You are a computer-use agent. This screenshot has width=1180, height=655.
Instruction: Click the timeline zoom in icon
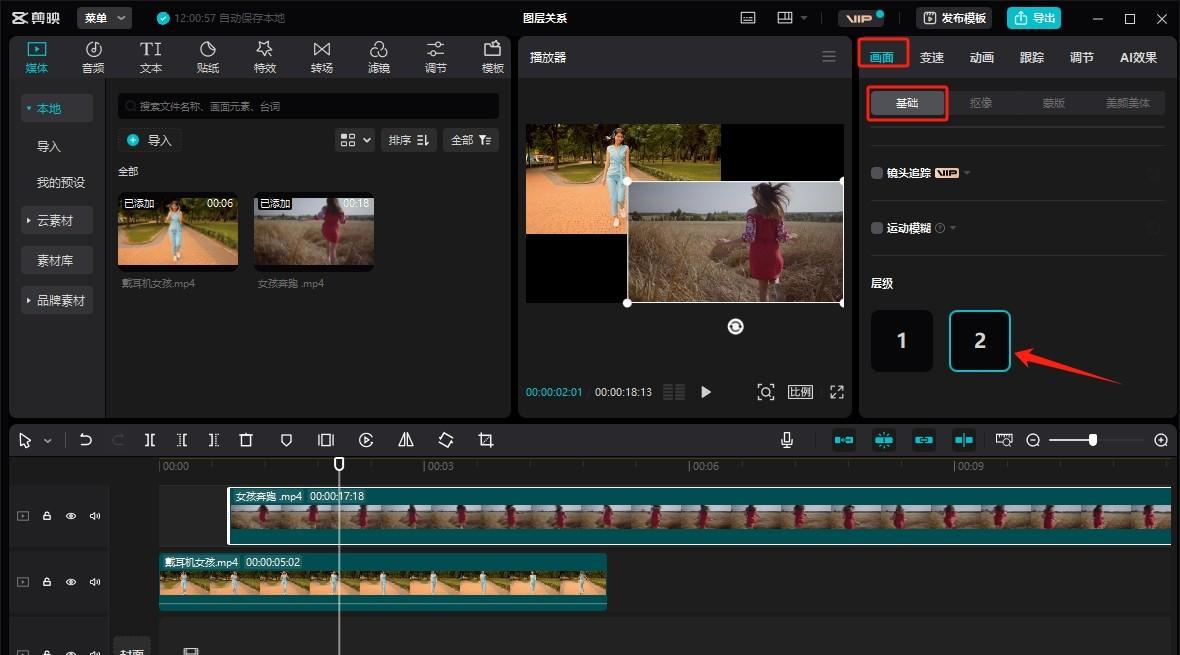[1161, 440]
